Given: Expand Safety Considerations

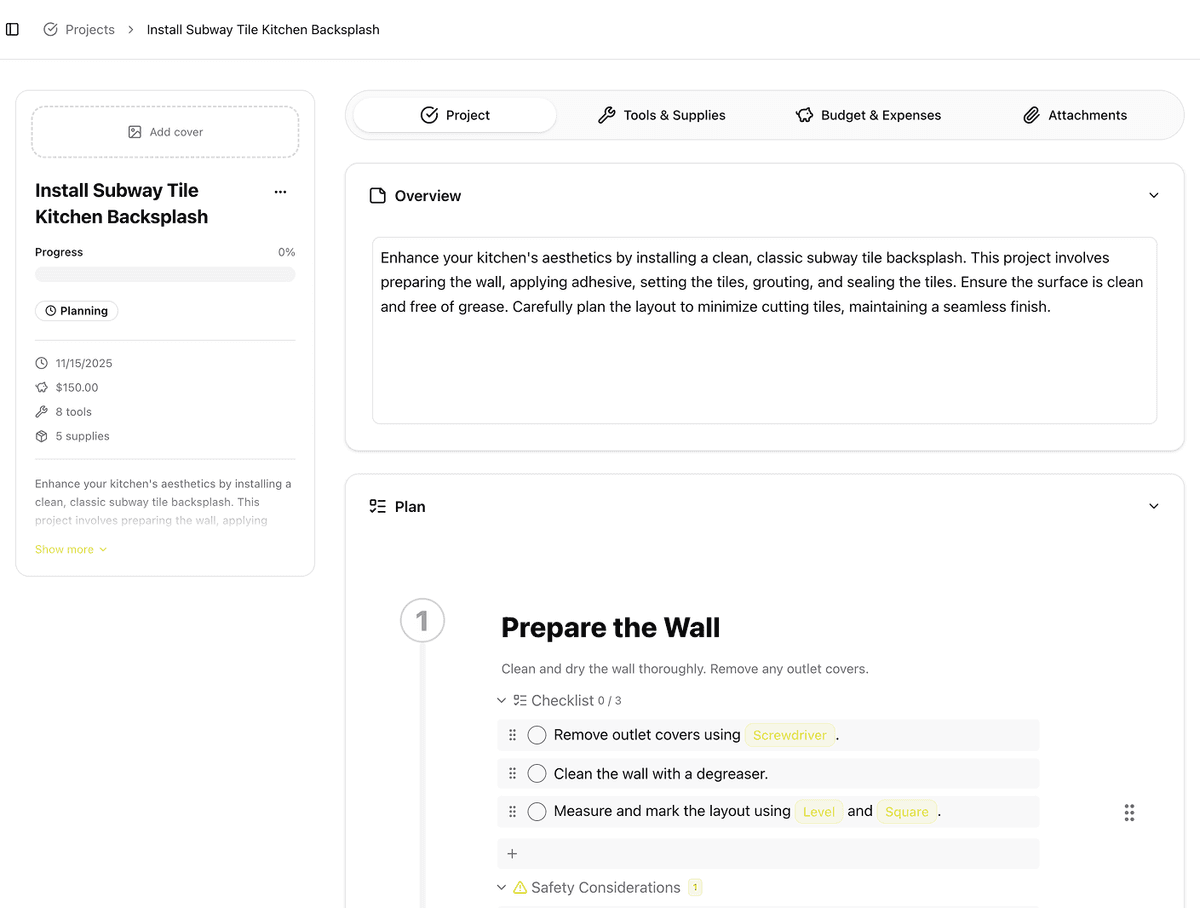Looking at the screenshot, I should point(501,887).
